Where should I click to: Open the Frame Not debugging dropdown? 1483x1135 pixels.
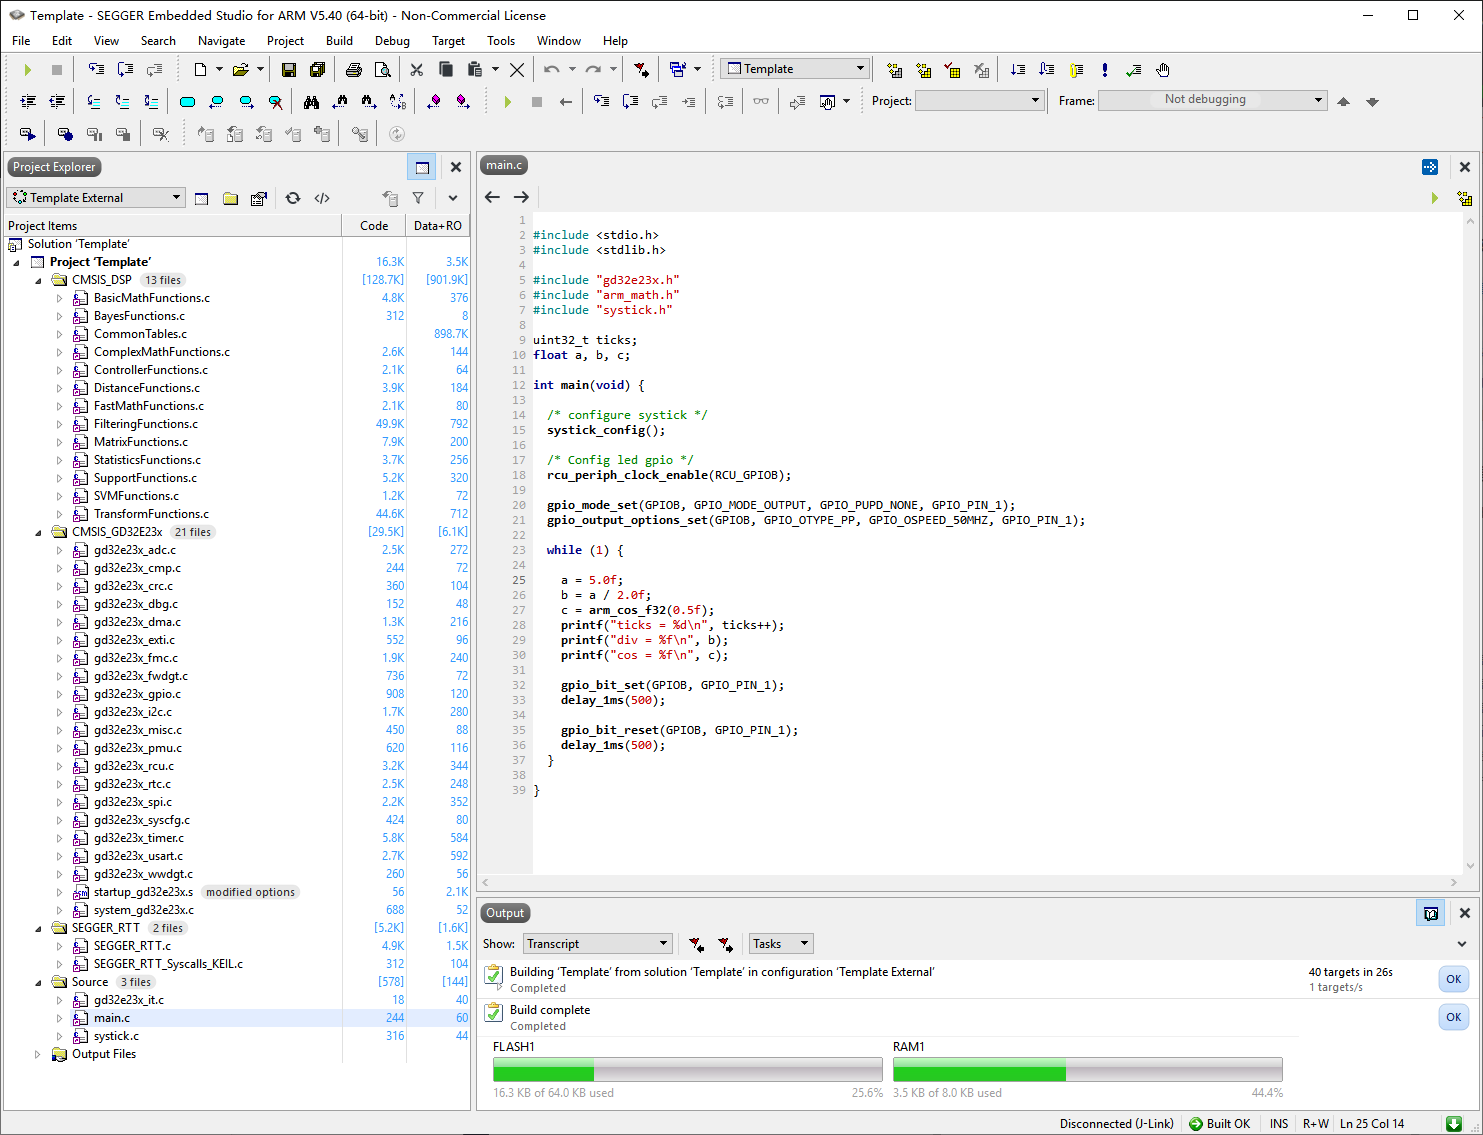[1212, 100]
